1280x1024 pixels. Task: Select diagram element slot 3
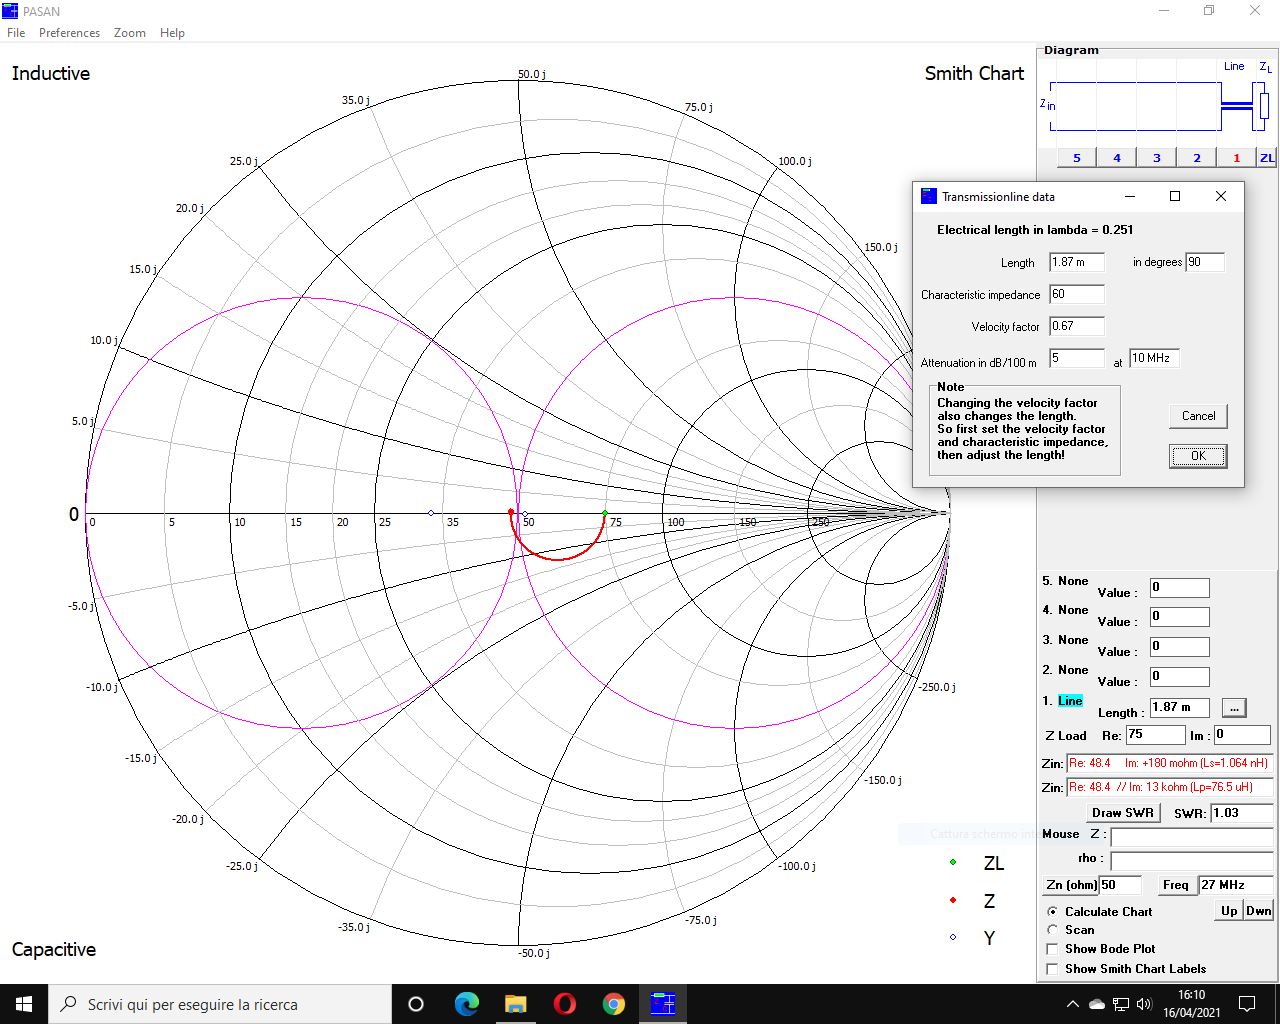tap(1157, 158)
